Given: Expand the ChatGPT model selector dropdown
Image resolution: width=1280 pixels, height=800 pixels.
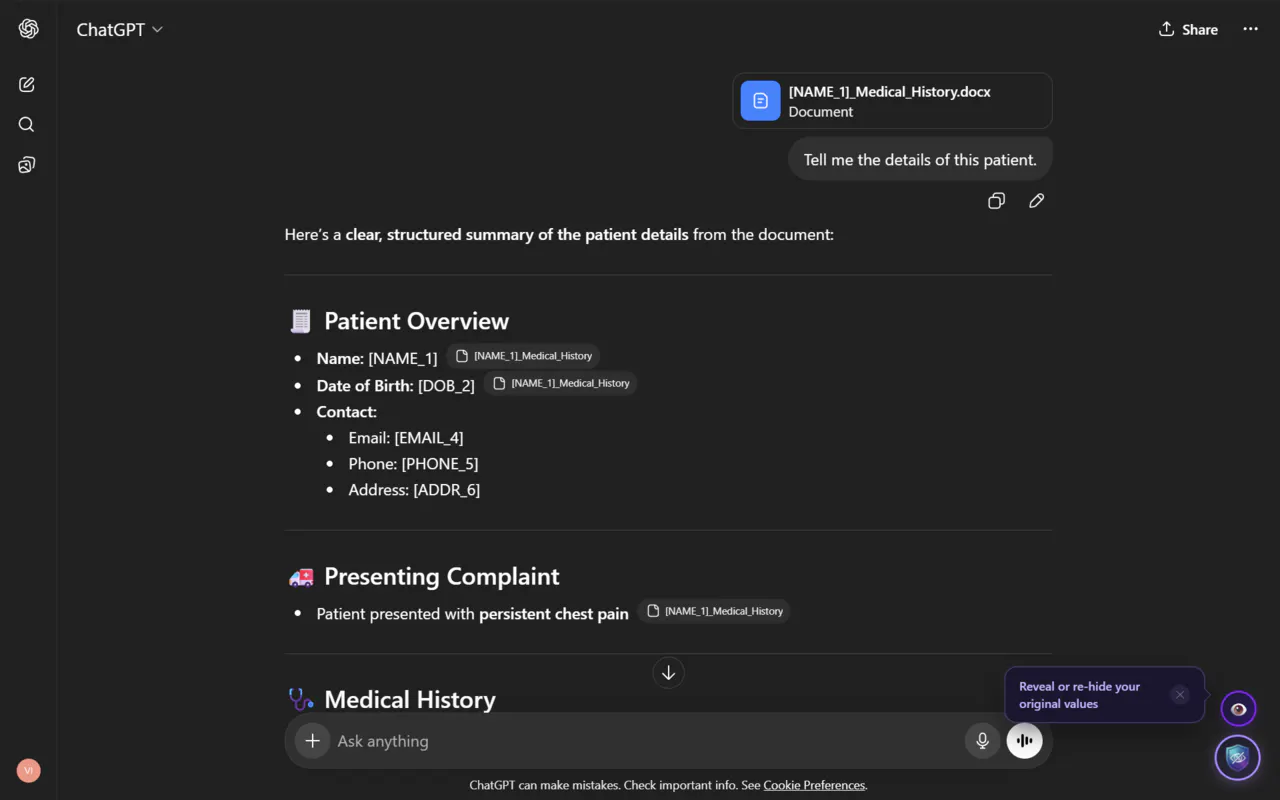Looking at the screenshot, I should 120,30.
